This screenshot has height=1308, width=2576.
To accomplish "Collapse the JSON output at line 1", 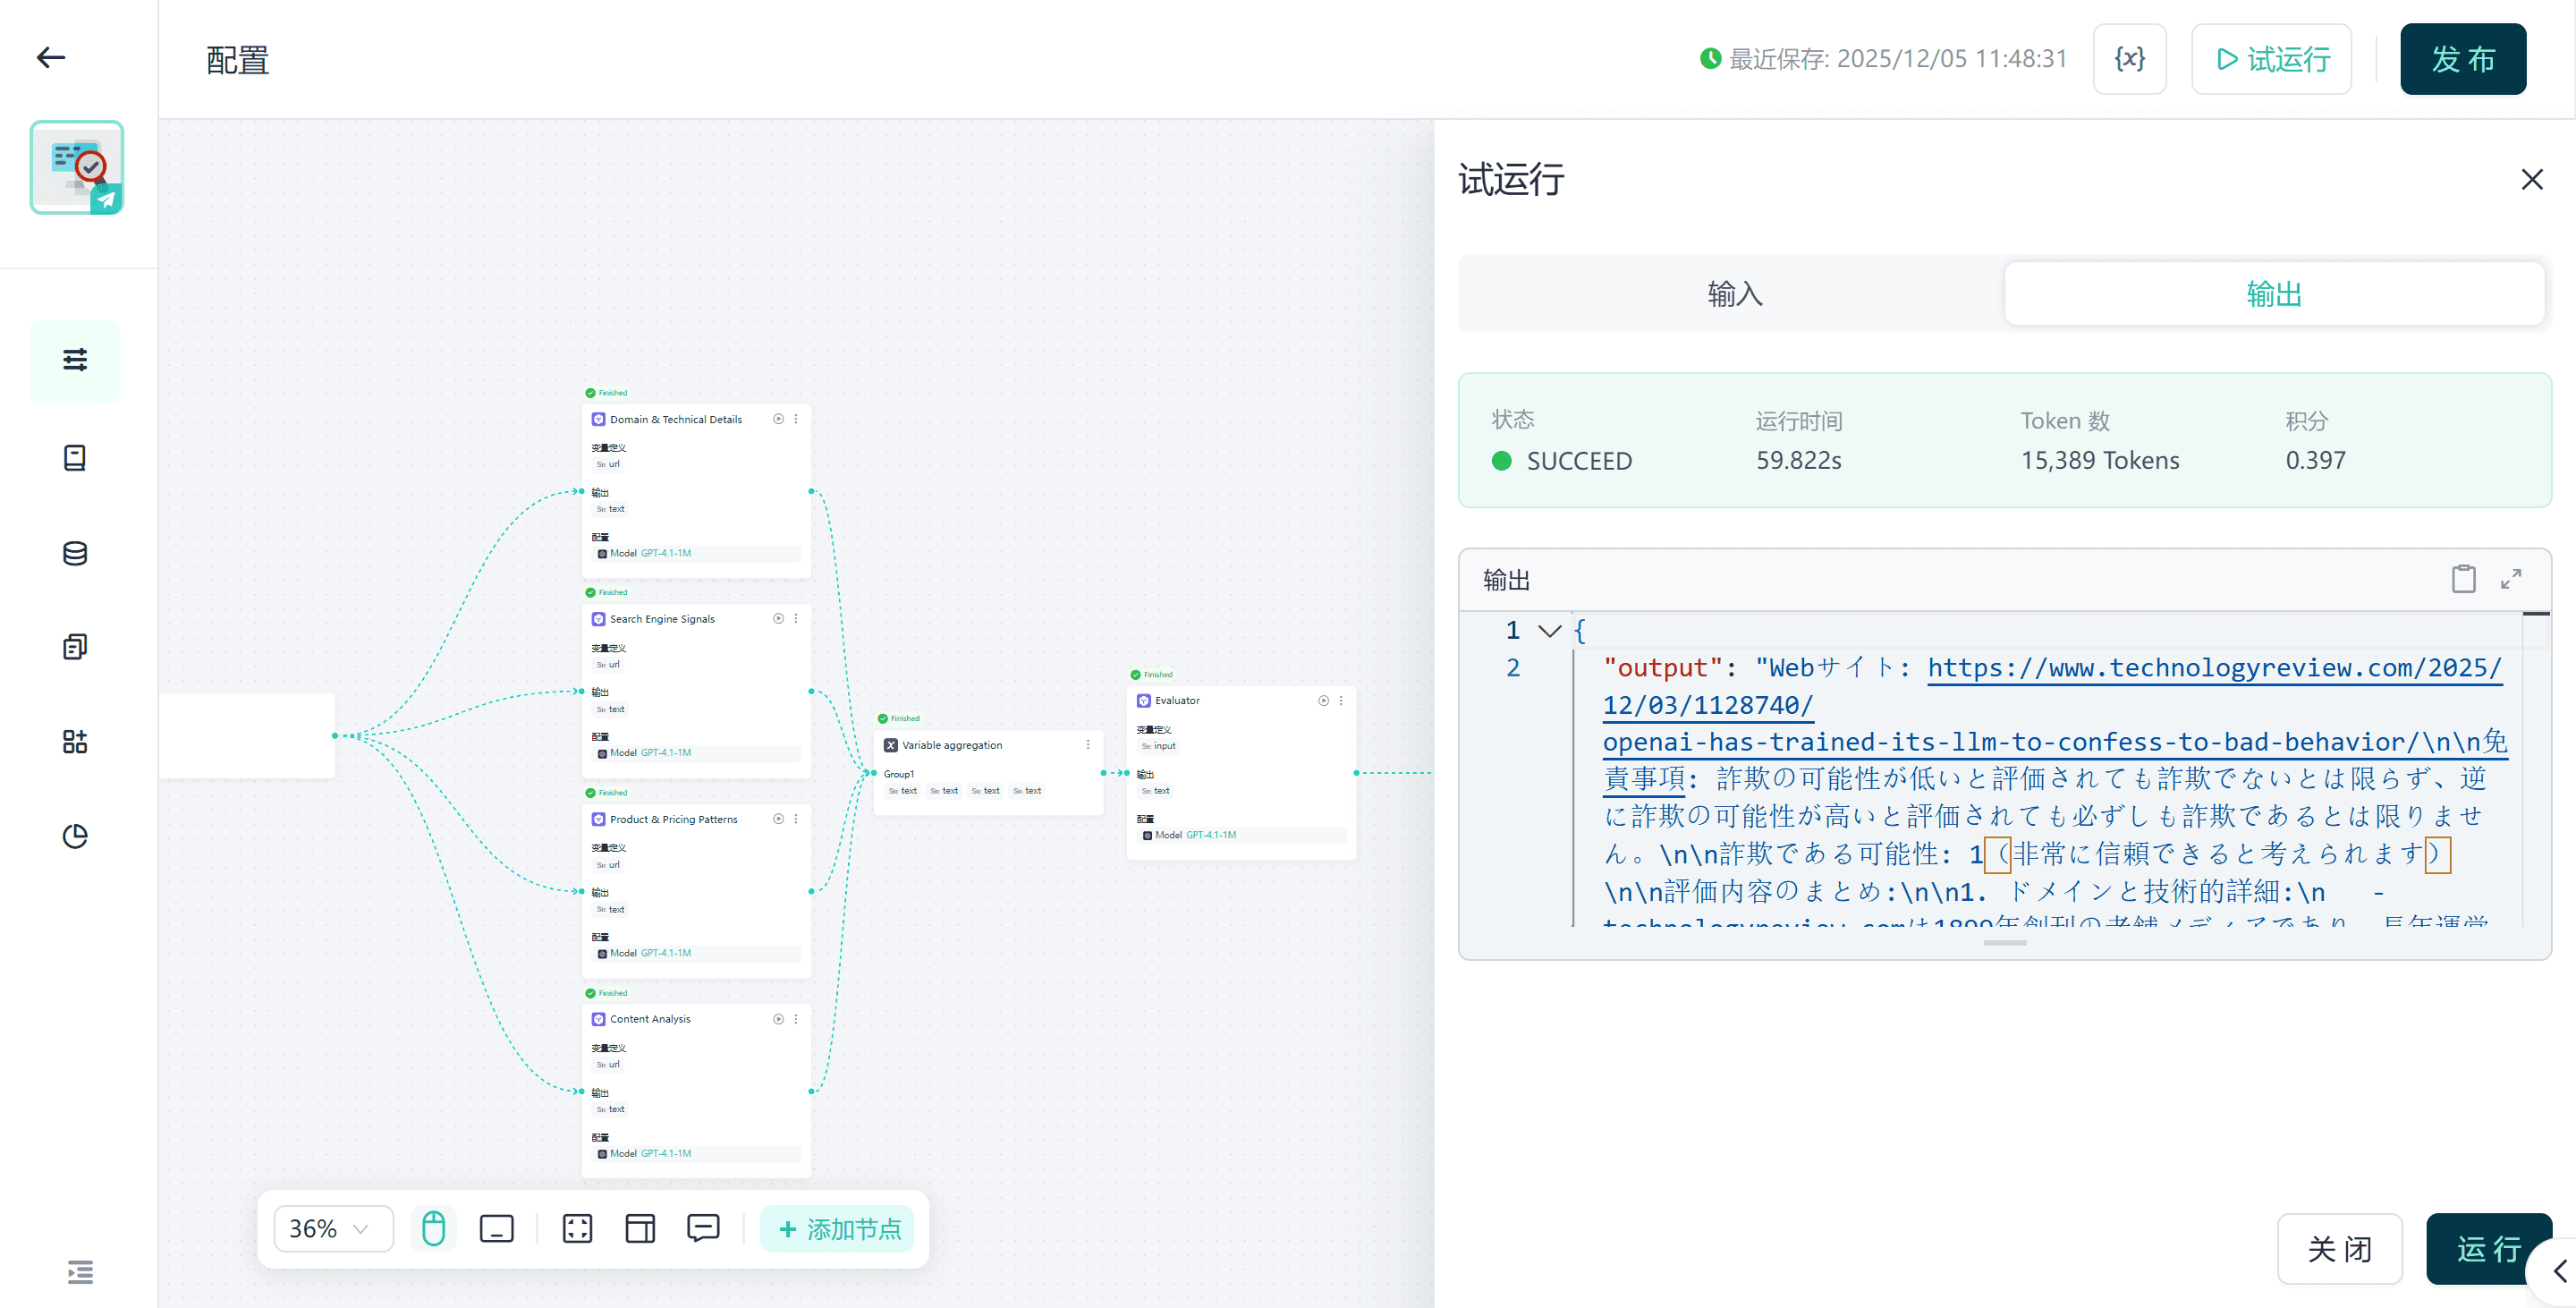I will (x=1549, y=630).
